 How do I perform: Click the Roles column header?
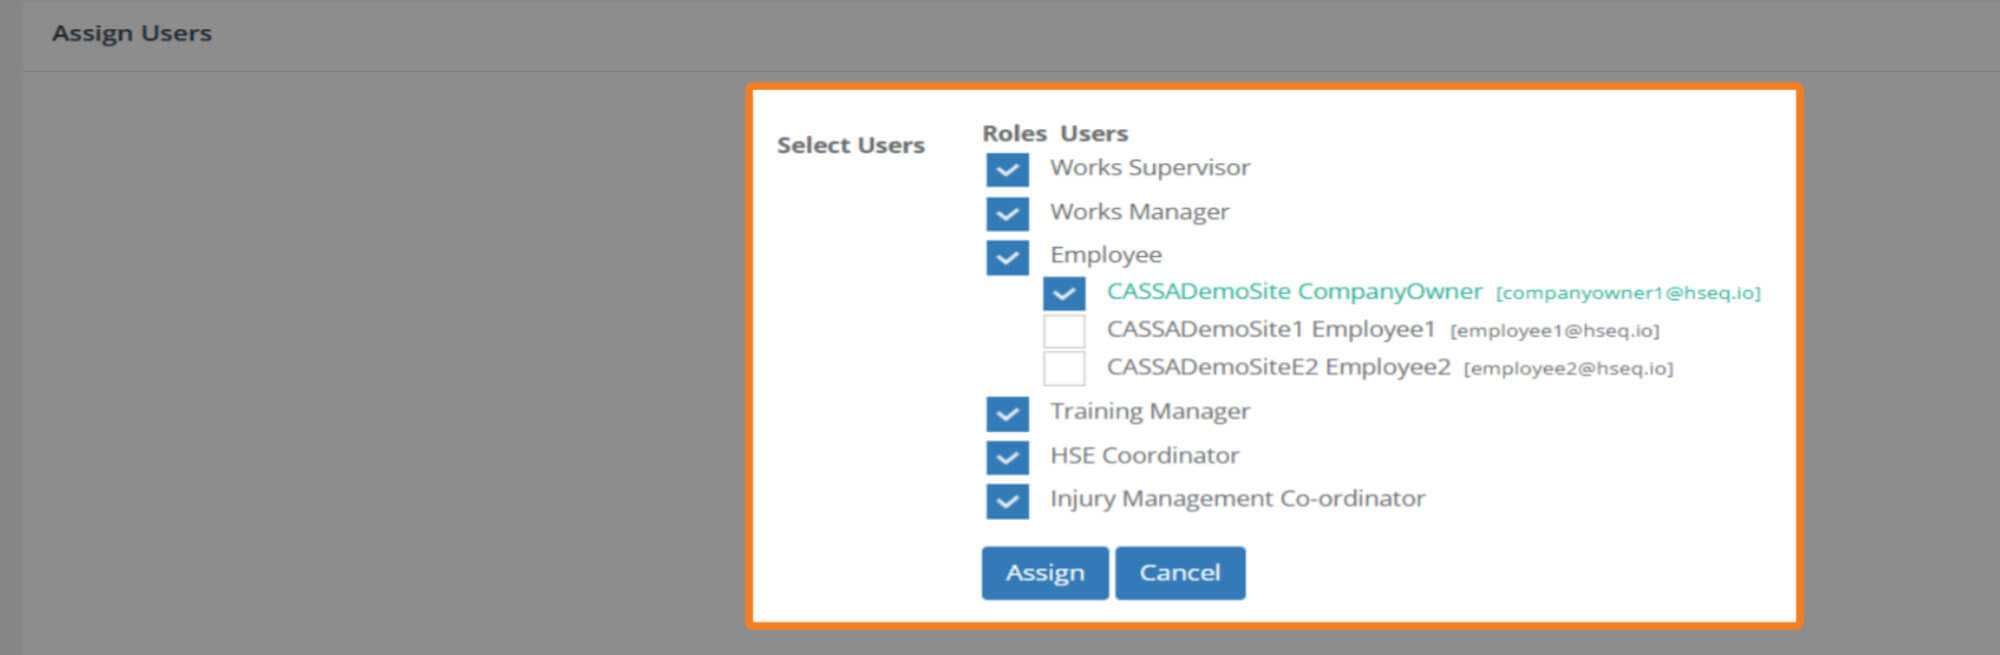pyautogui.click(x=1014, y=134)
